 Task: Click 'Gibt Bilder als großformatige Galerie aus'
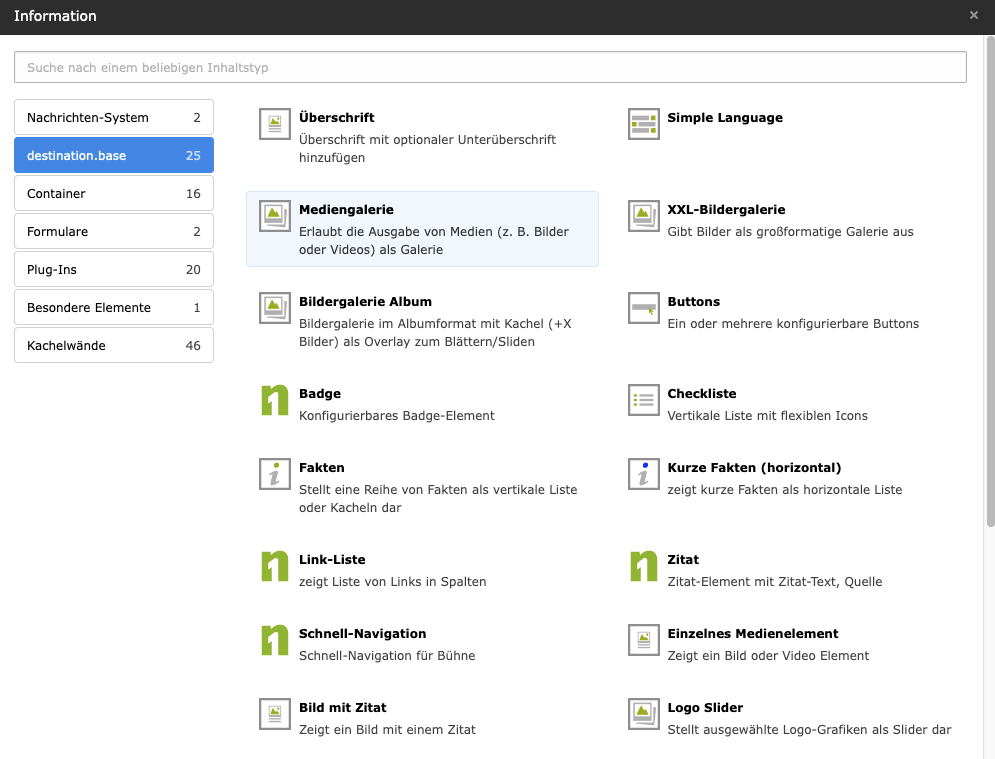(790, 232)
